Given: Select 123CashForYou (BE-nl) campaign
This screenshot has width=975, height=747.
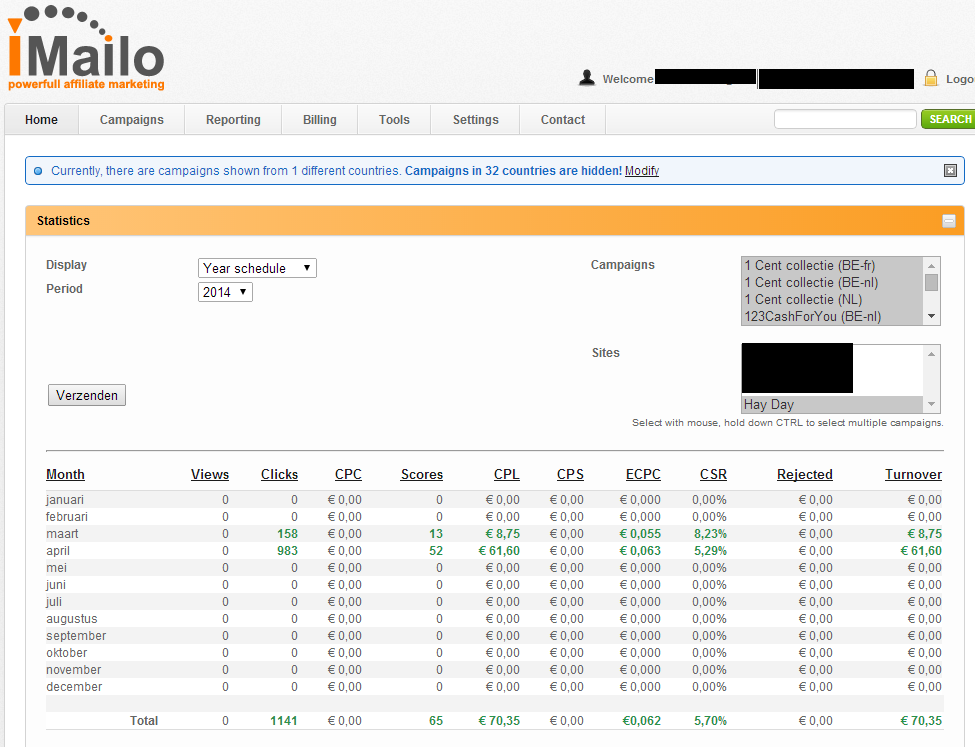Looking at the screenshot, I should (x=833, y=316).
